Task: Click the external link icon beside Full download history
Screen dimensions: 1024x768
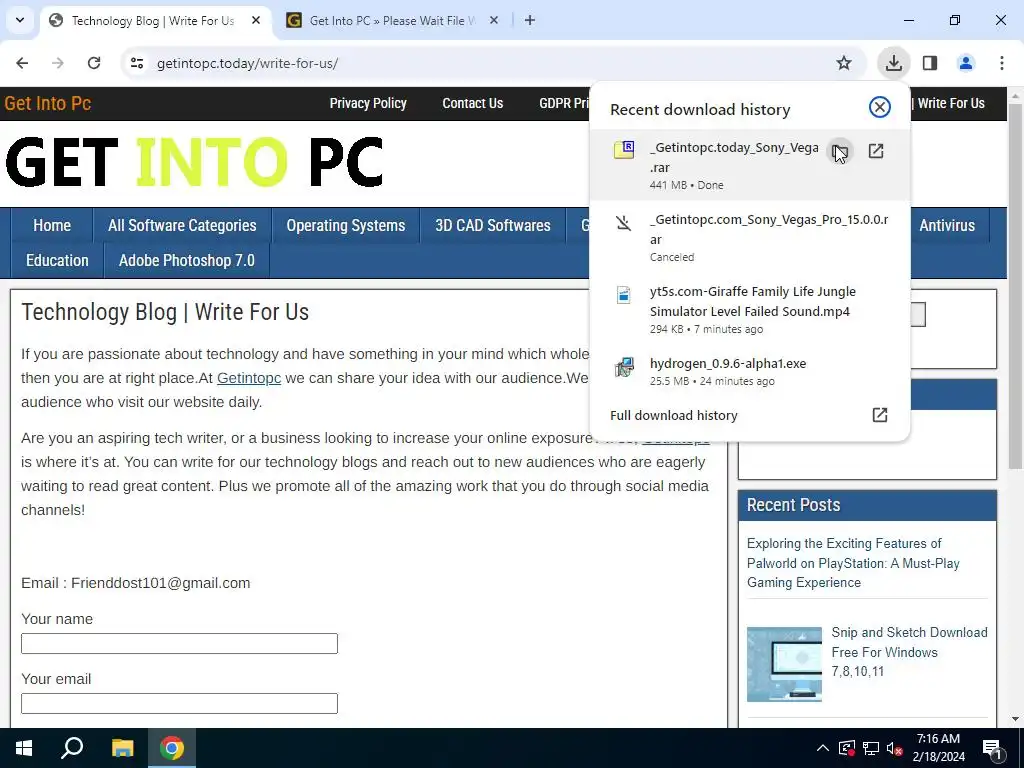Action: click(880, 415)
